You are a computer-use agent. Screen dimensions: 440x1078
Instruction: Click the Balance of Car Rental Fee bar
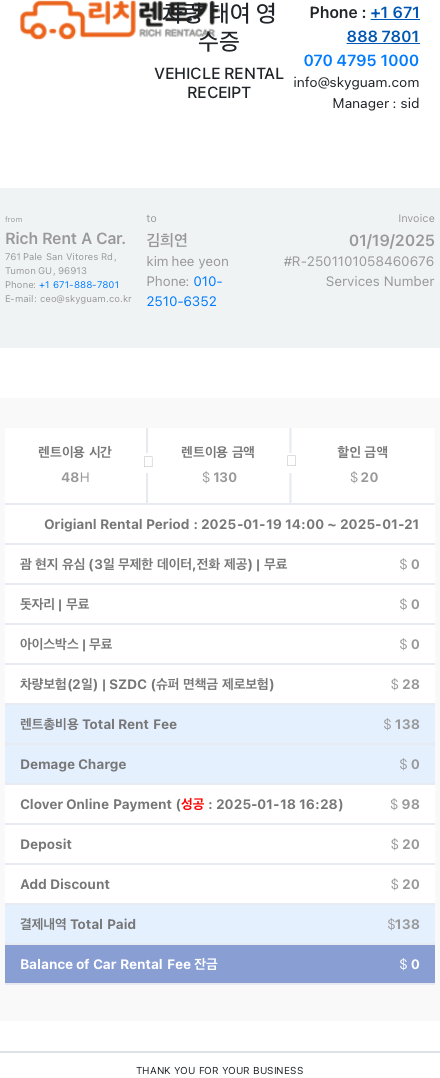[220, 964]
